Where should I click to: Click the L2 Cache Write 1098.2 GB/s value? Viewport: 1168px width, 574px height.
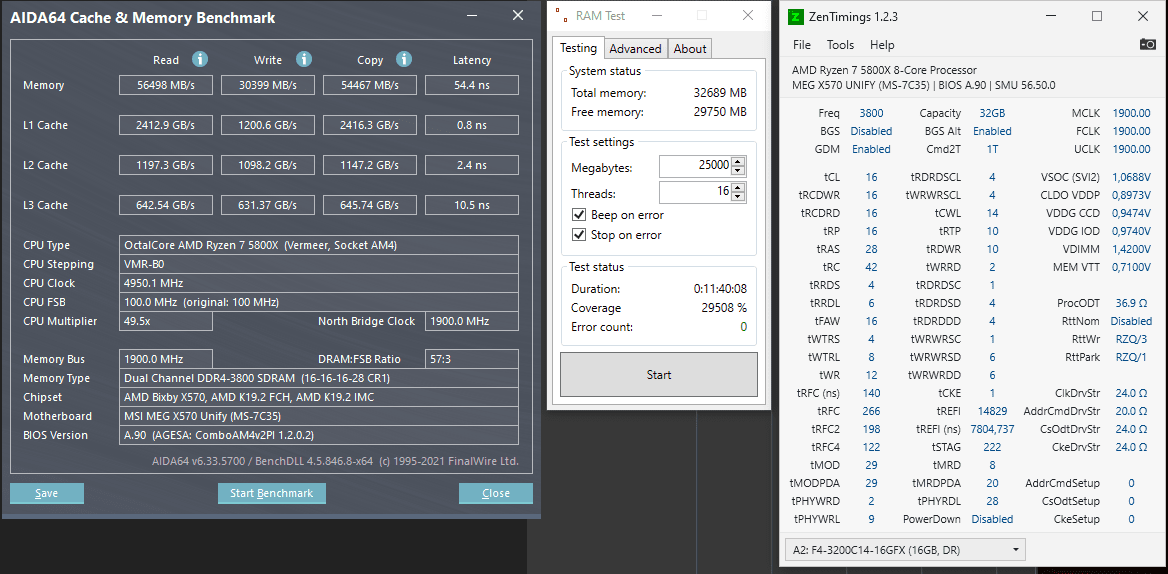(268, 165)
